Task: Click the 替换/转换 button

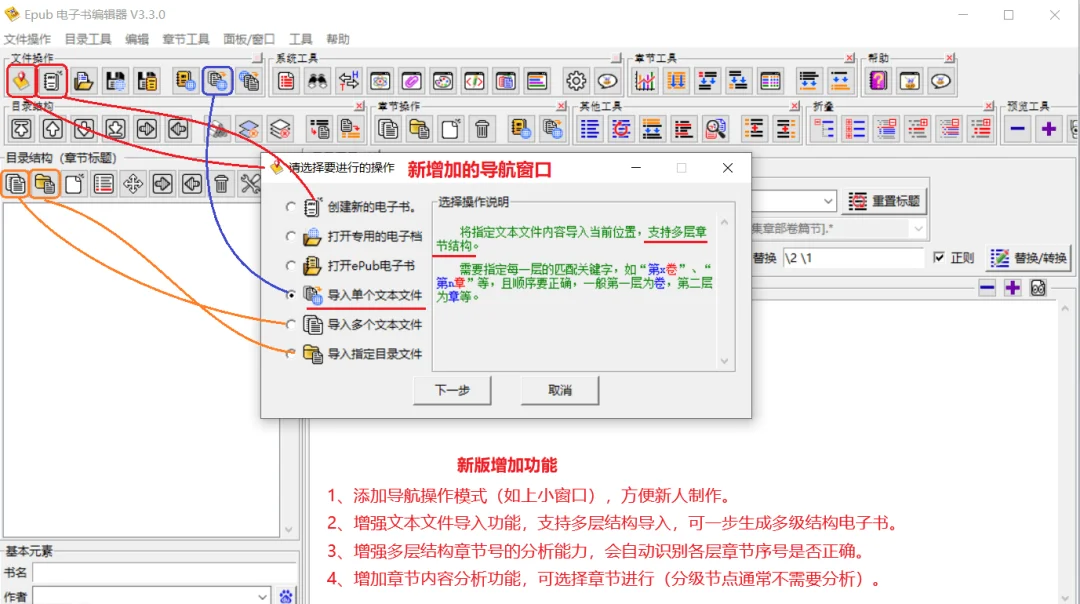Action: click(1029, 258)
